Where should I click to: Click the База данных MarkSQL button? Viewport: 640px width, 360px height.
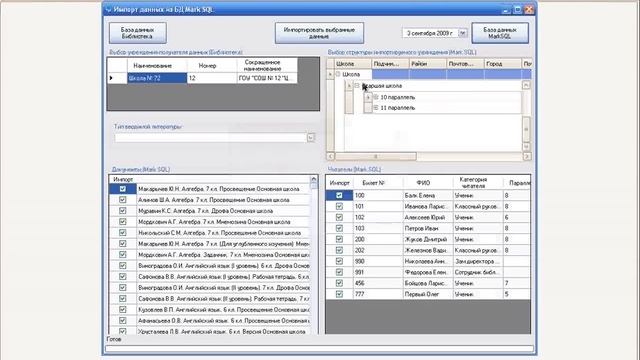click(x=500, y=33)
